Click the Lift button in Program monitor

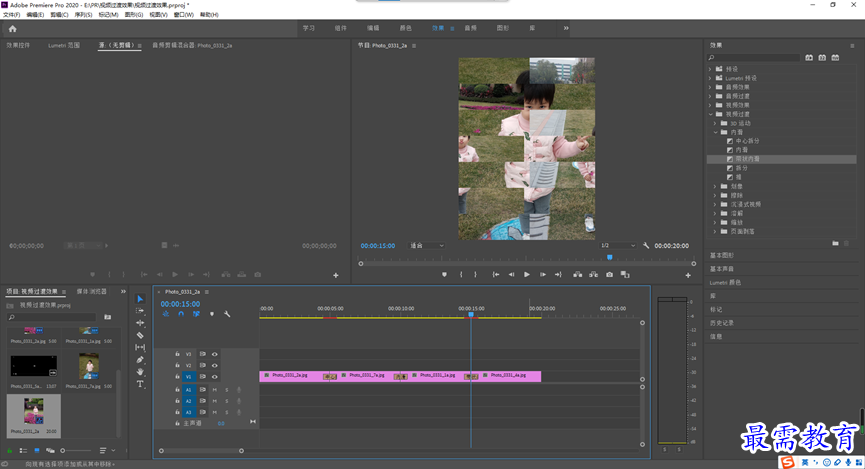(578, 274)
